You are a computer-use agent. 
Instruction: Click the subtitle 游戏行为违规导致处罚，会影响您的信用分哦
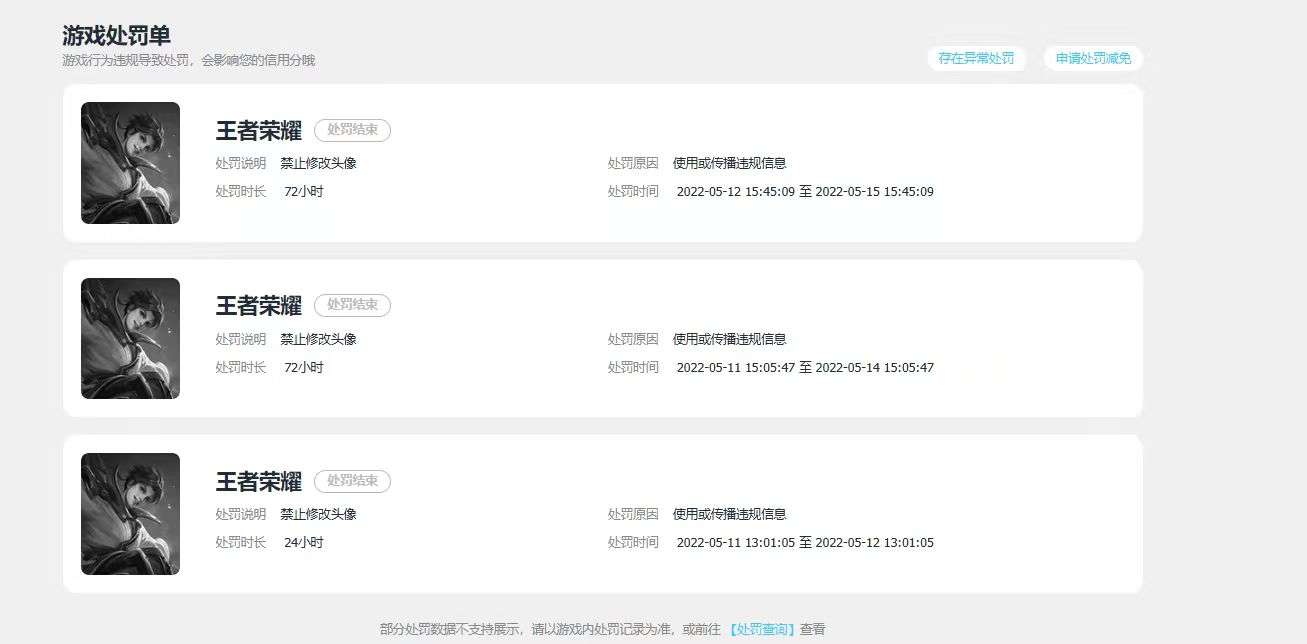(x=188, y=60)
